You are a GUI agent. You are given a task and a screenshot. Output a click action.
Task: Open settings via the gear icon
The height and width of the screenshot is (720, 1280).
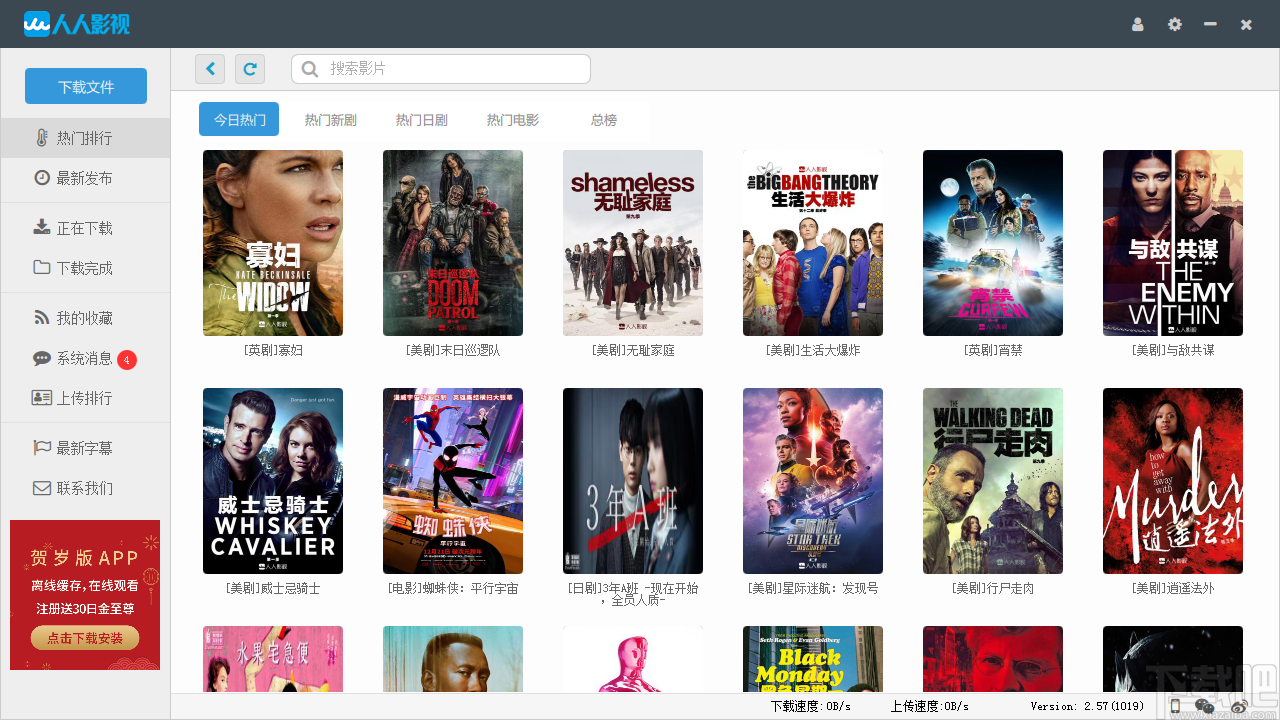[1174, 24]
